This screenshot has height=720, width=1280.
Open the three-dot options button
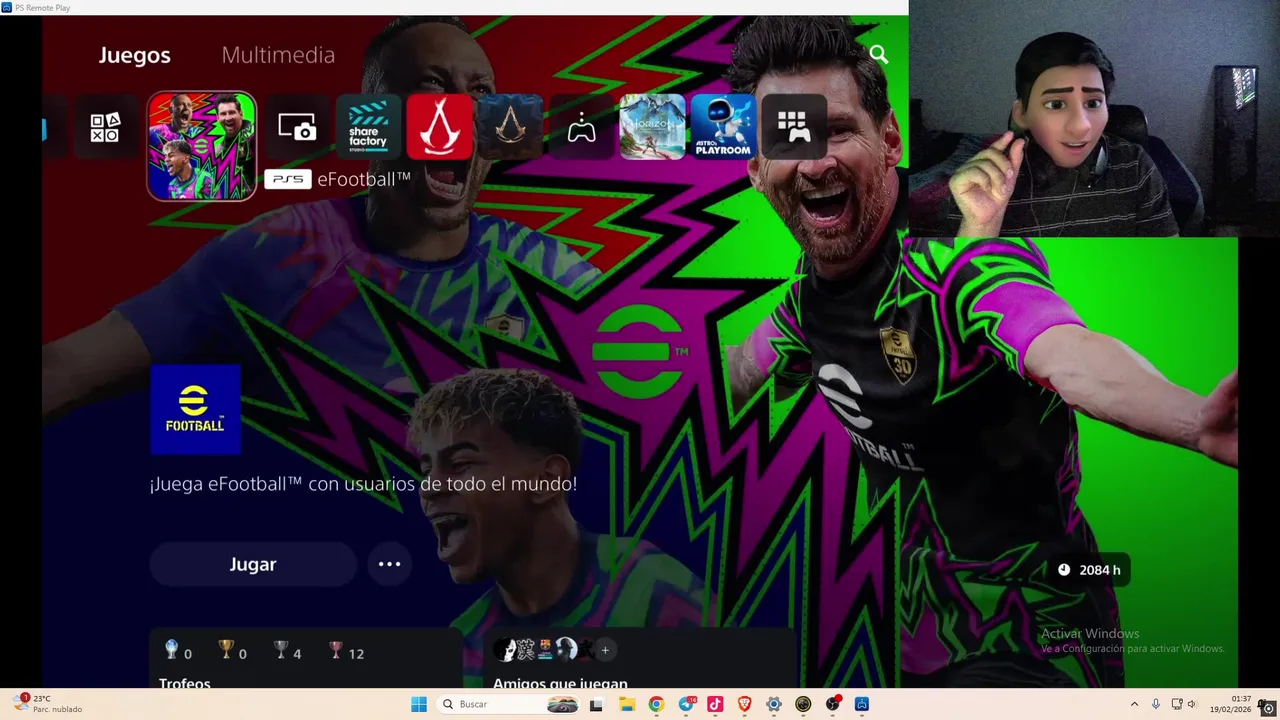click(x=389, y=564)
